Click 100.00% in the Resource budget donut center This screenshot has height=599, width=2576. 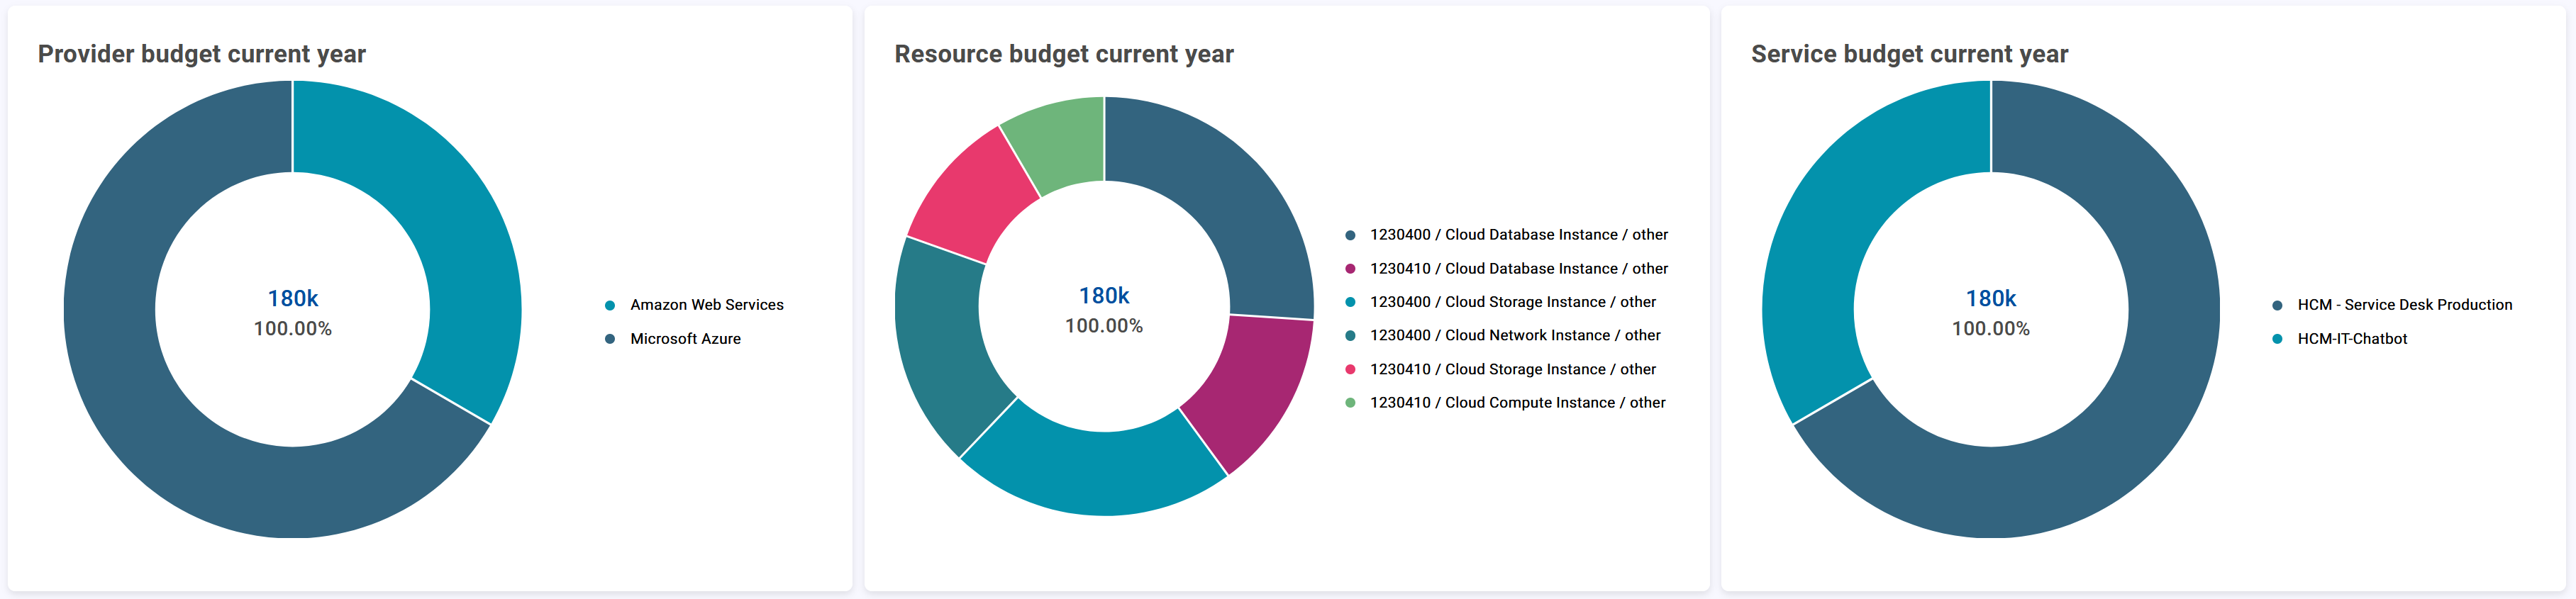pos(1104,326)
